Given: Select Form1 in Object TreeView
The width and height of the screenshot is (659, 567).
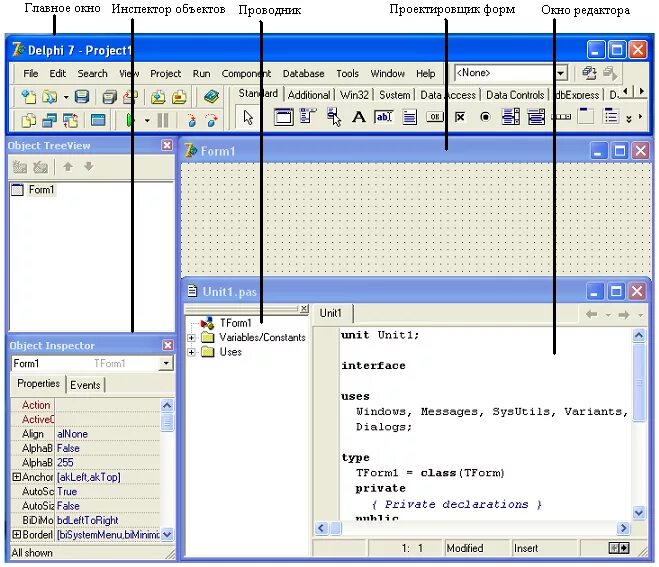Looking at the screenshot, I should pos(41,190).
